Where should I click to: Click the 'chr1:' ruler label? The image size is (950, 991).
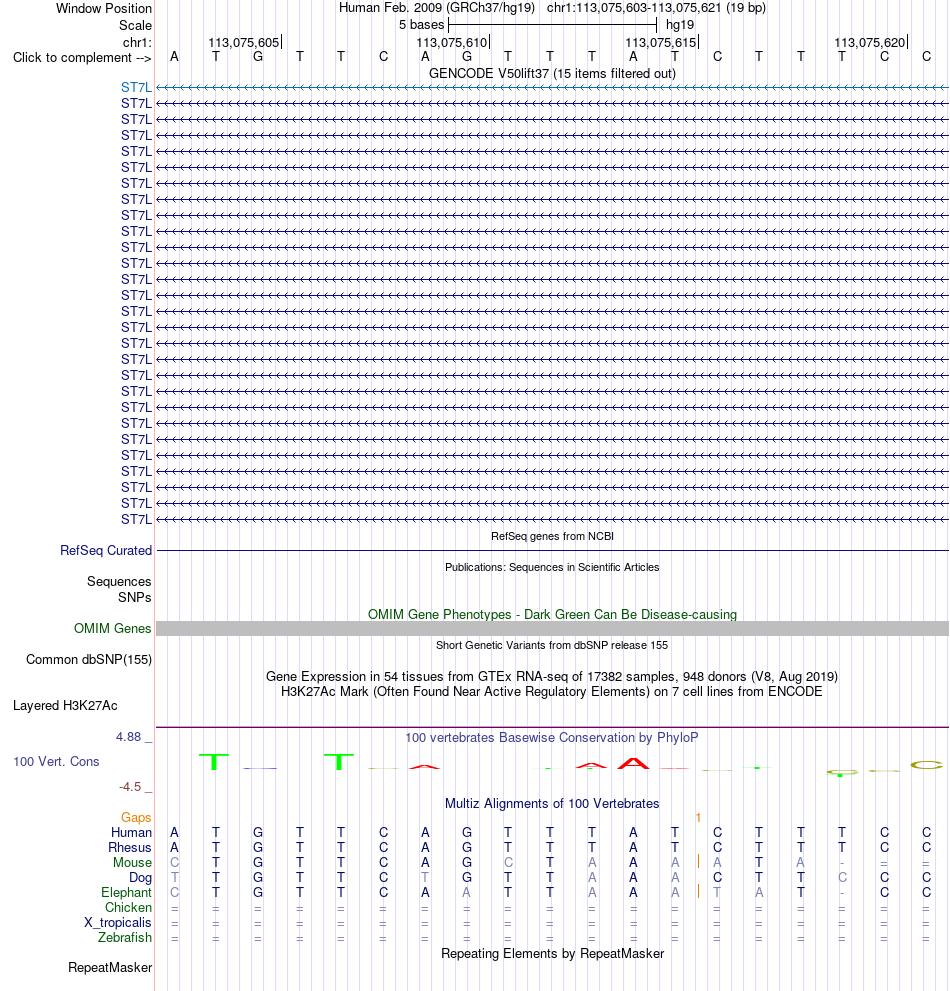coord(137,42)
